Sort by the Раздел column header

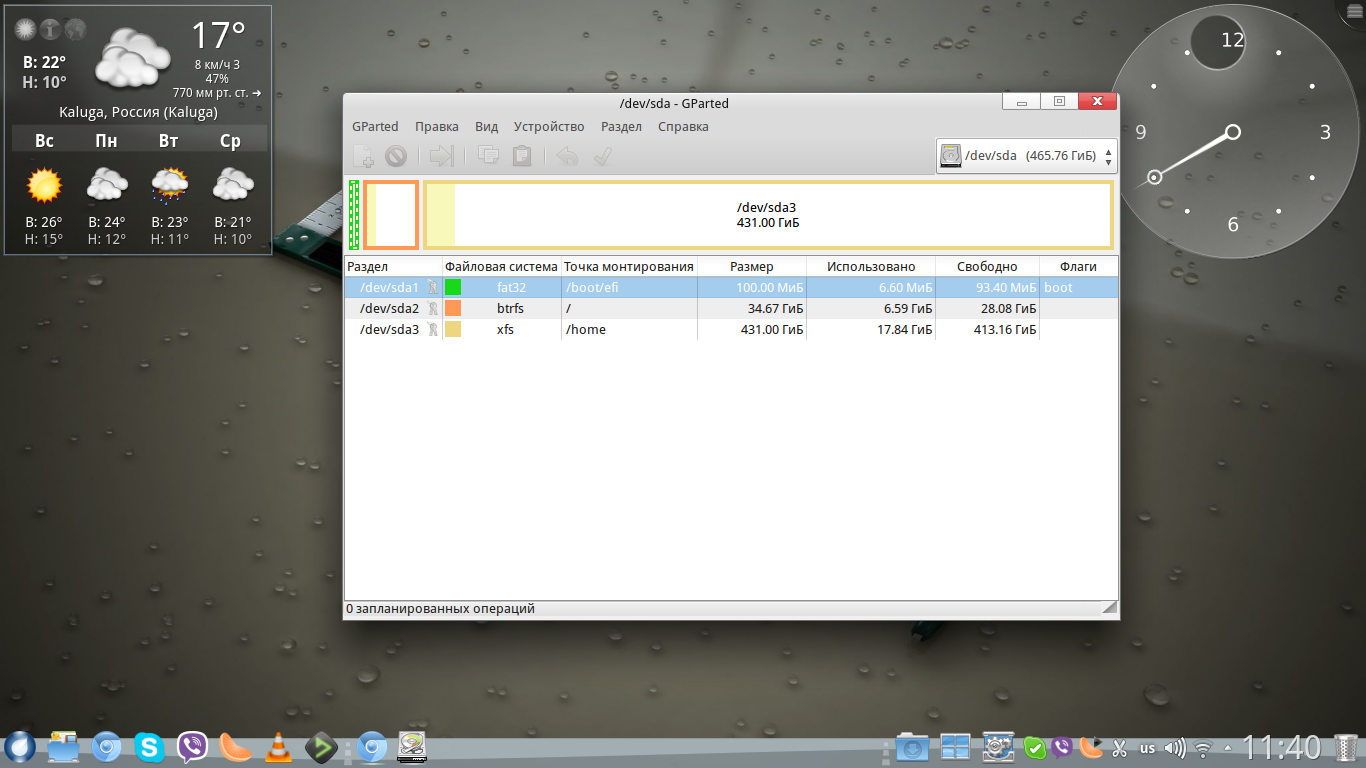click(x=393, y=267)
